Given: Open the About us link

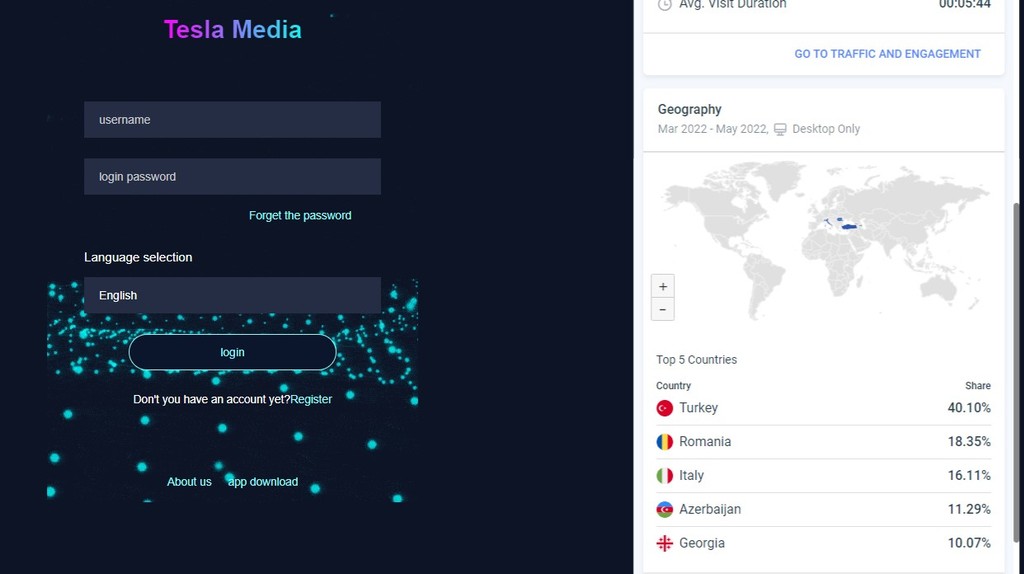Looking at the screenshot, I should (x=189, y=482).
